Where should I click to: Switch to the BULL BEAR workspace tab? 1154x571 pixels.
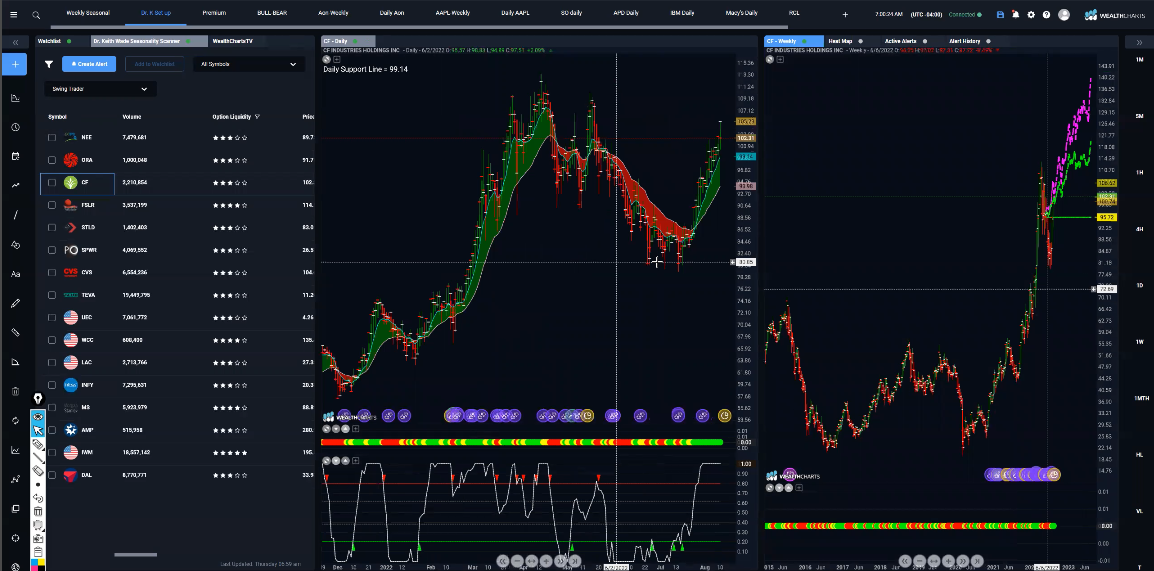point(272,13)
